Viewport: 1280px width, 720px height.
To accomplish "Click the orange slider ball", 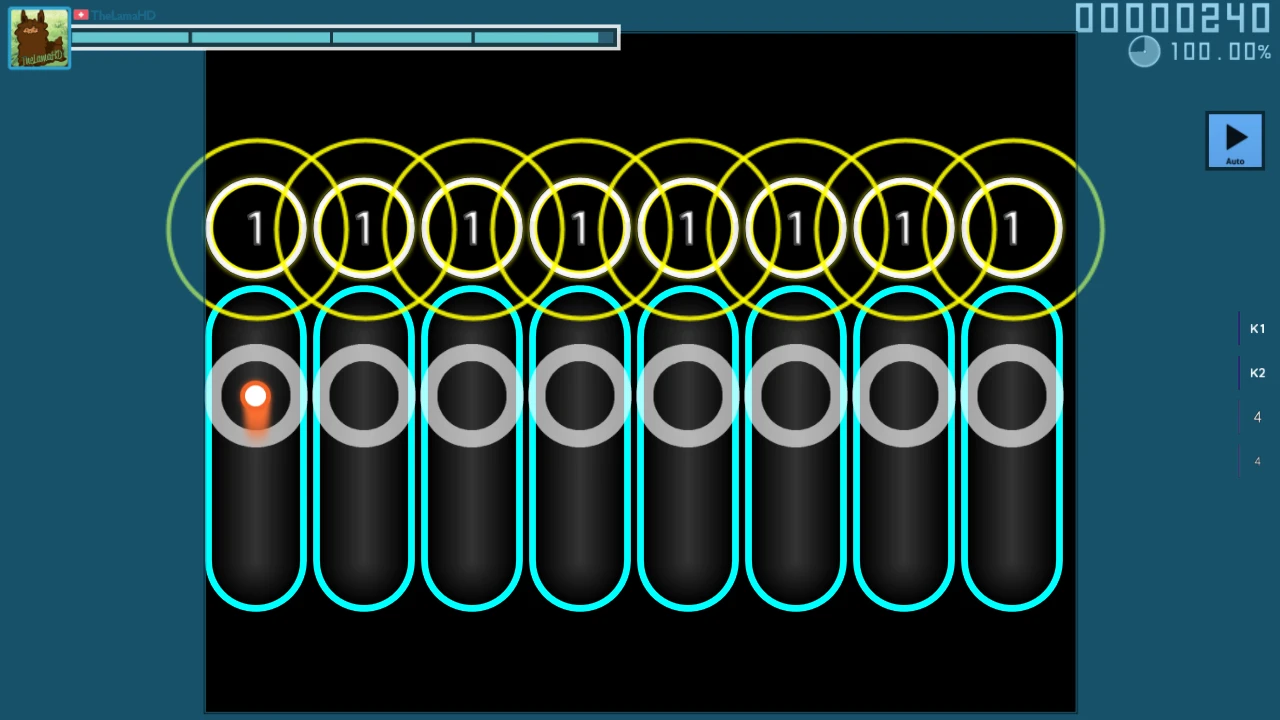I will pos(255,397).
